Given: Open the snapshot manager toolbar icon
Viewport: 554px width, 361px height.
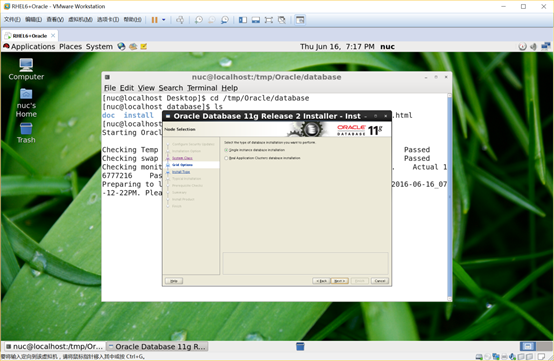Looking at the screenshot, I should point(225,20).
